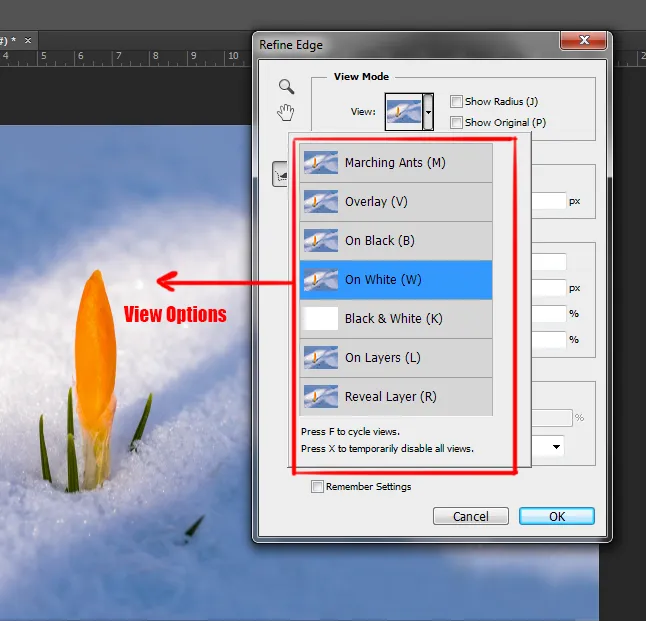Screen dimensions: 646x621
Task: Select the Zoom tool in Refine Edge
Action: 286,87
